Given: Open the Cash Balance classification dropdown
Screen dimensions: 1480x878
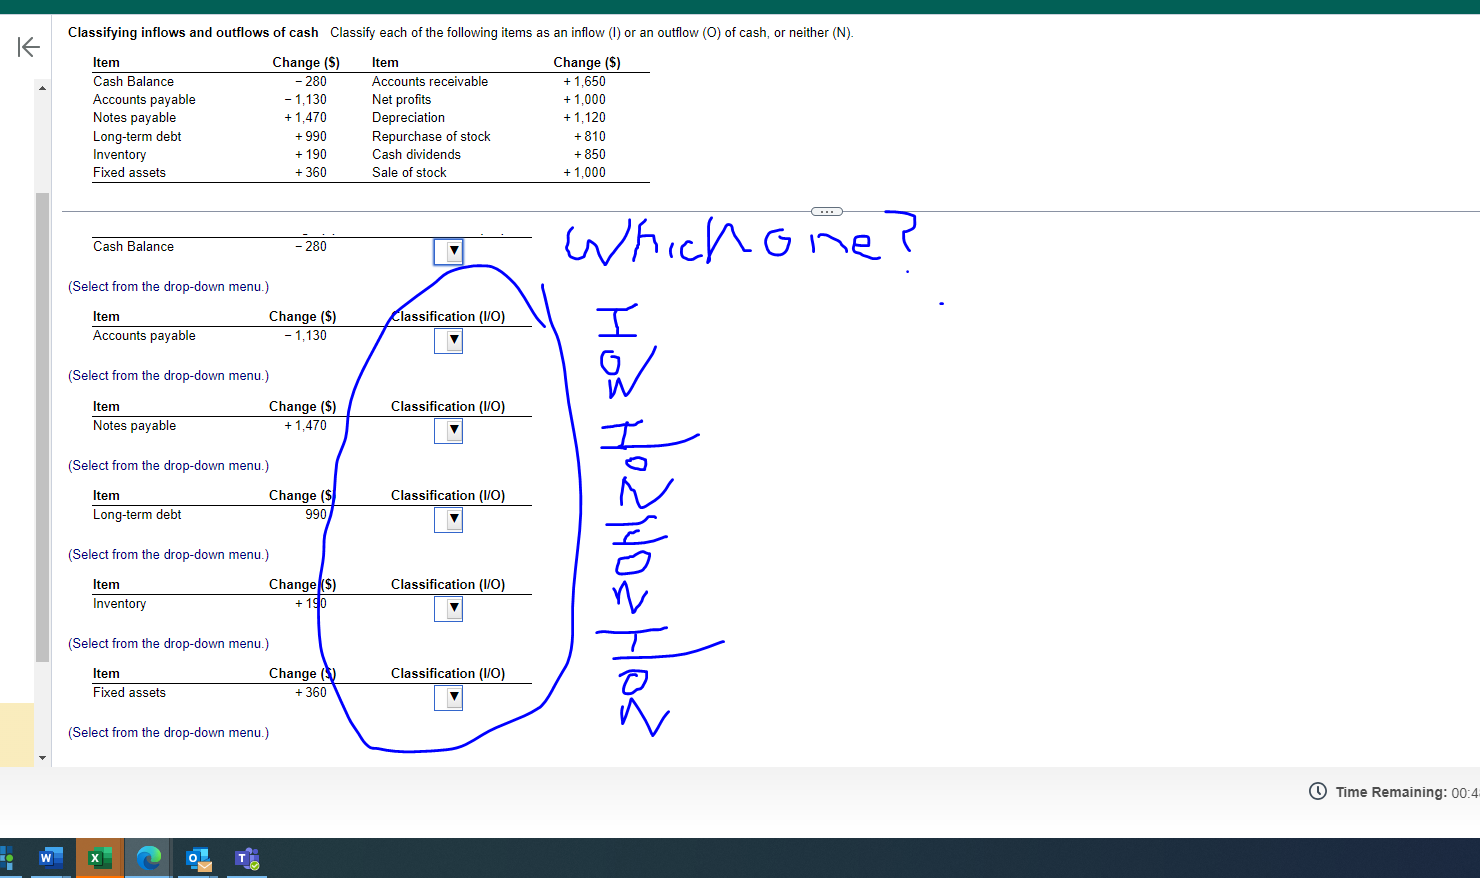Looking at the screenshot, I should pyautogui.click(x=449, y=251).
